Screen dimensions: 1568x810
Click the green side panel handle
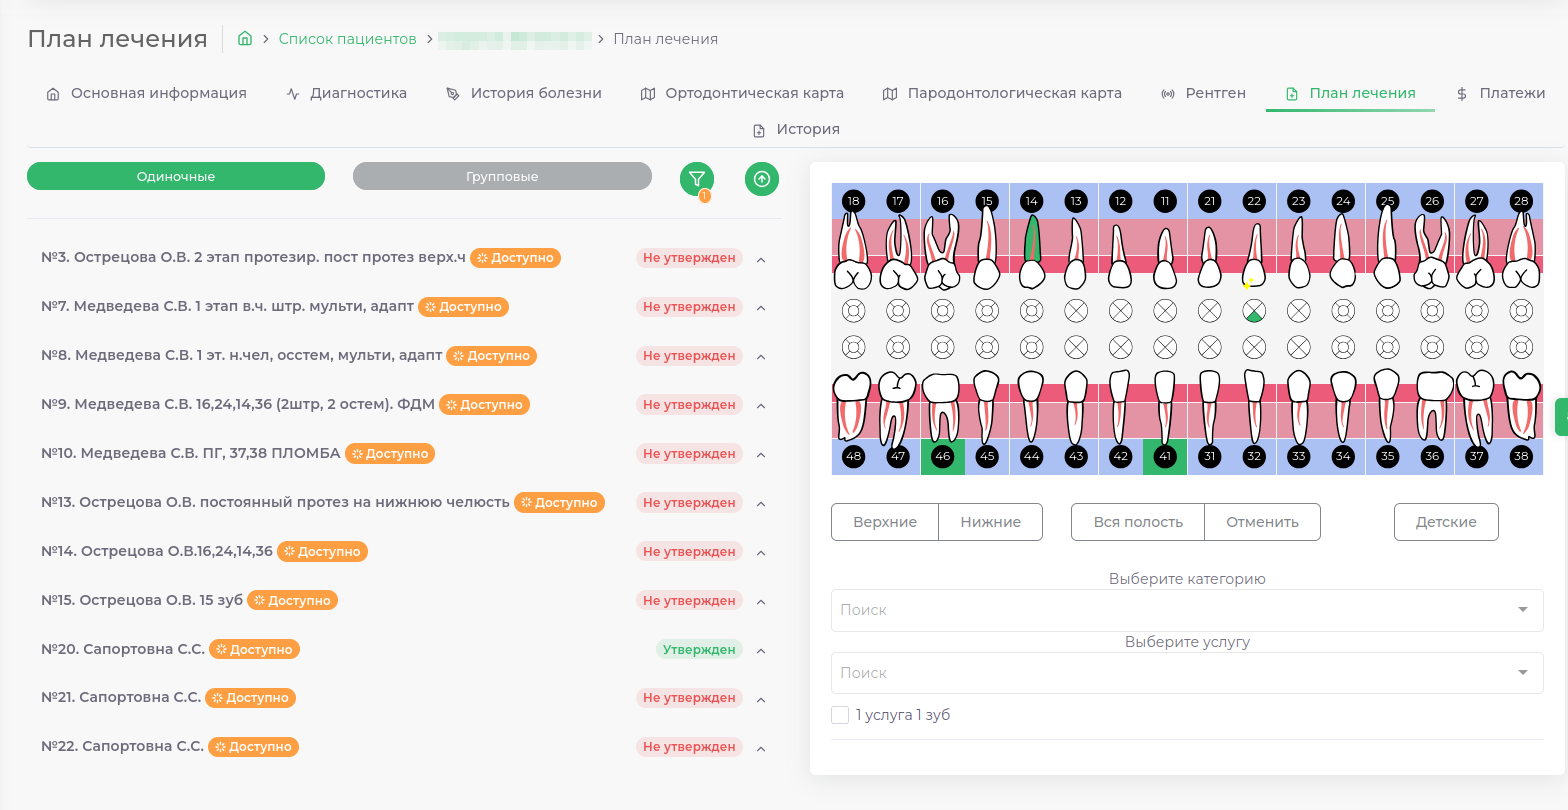[1562, 416]
